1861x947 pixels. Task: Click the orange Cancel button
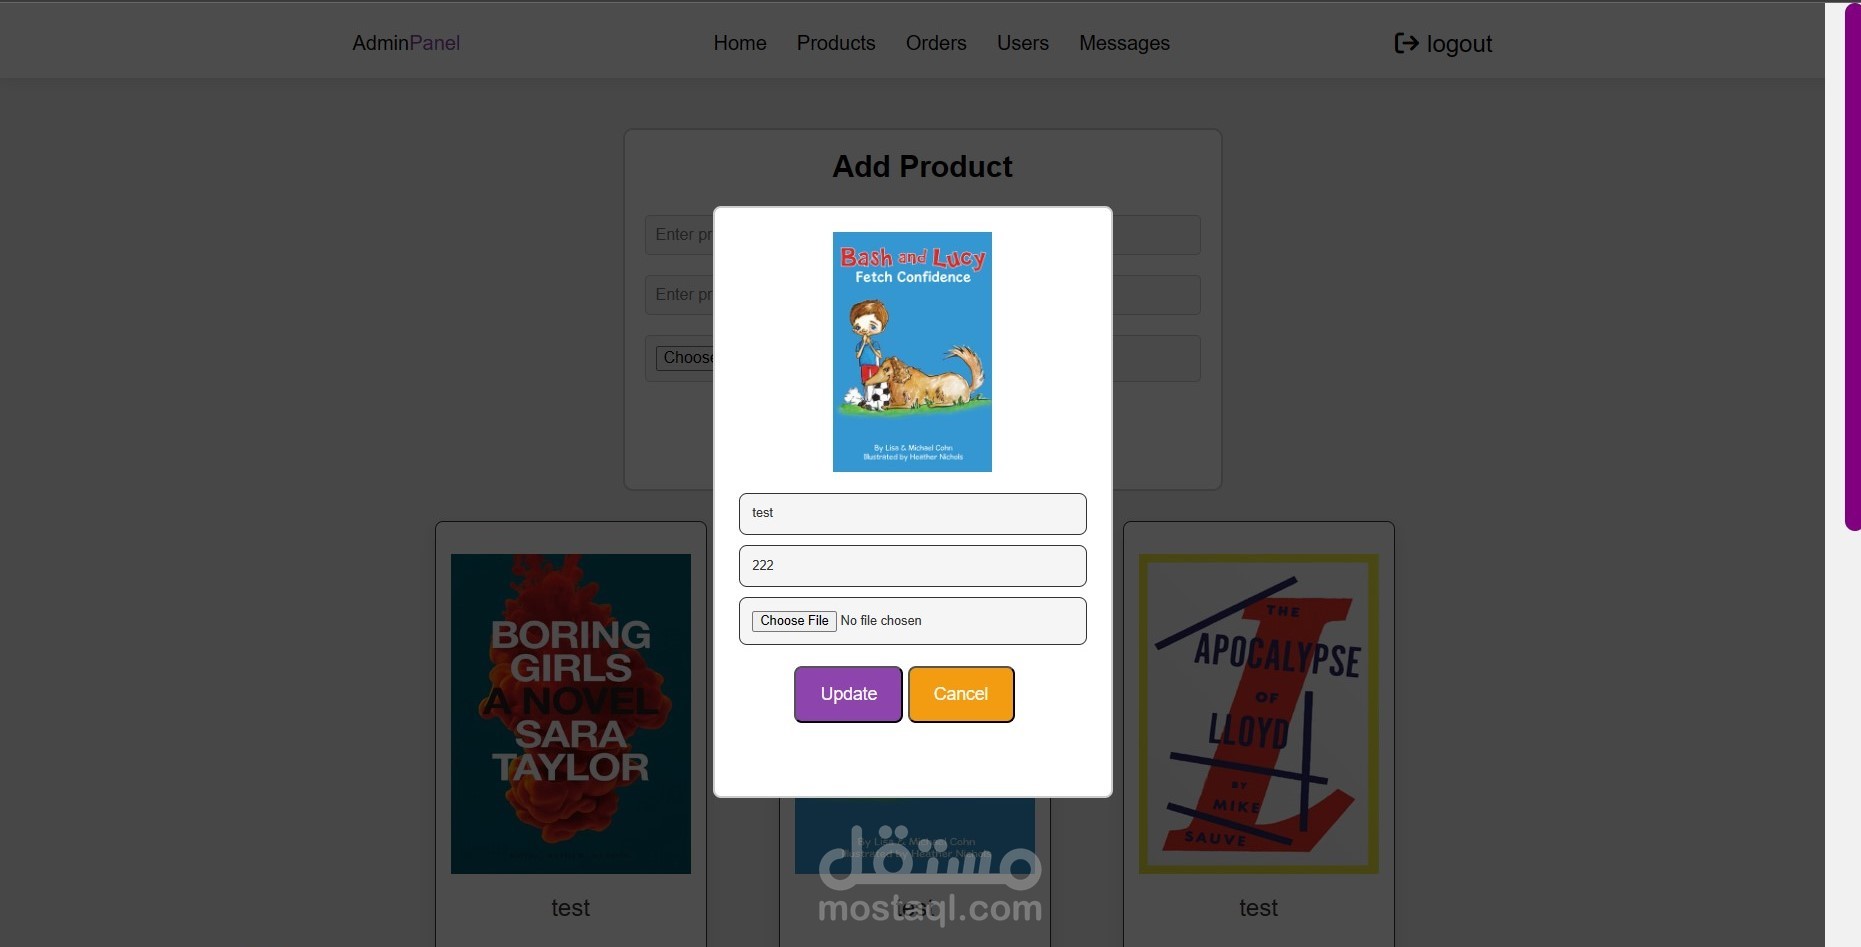[961, 694]
